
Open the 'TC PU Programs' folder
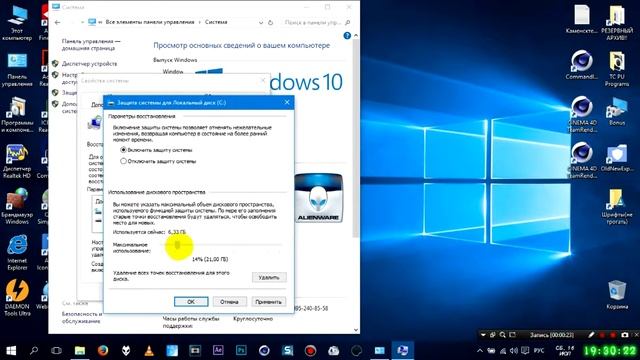click(617, 69)
